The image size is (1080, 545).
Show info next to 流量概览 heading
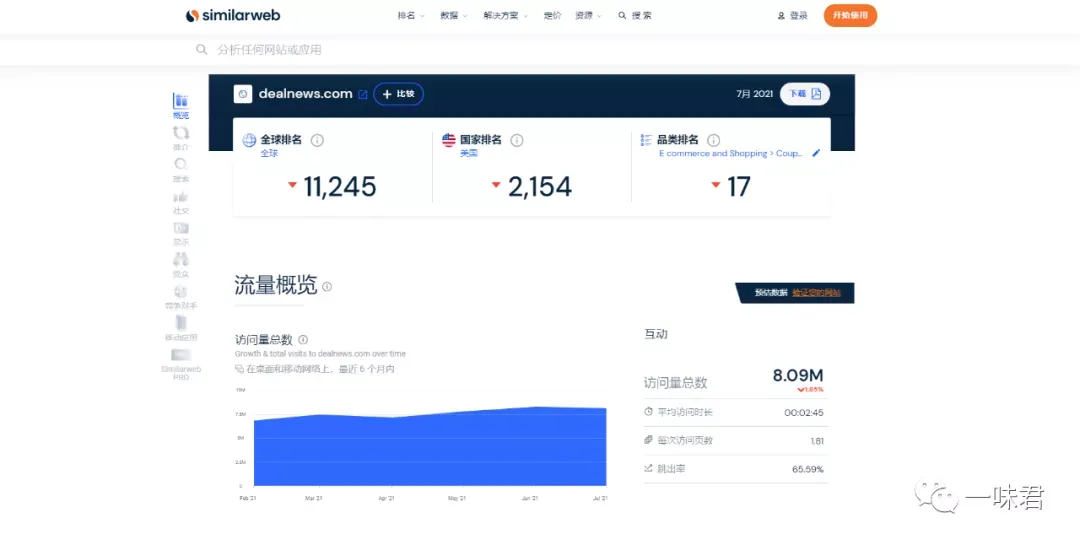(x=326, y=287)
